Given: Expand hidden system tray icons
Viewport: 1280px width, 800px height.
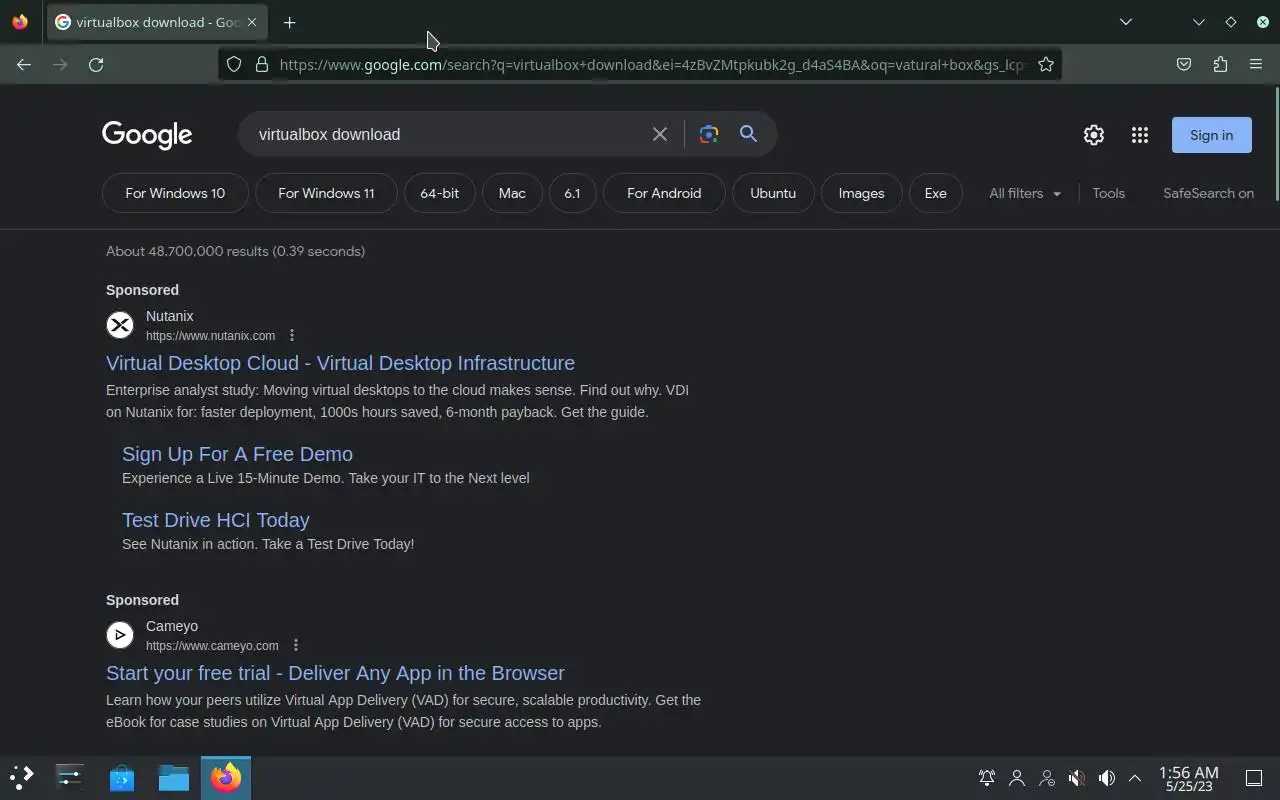Looking at the screenshot, I should point(1135,778).
